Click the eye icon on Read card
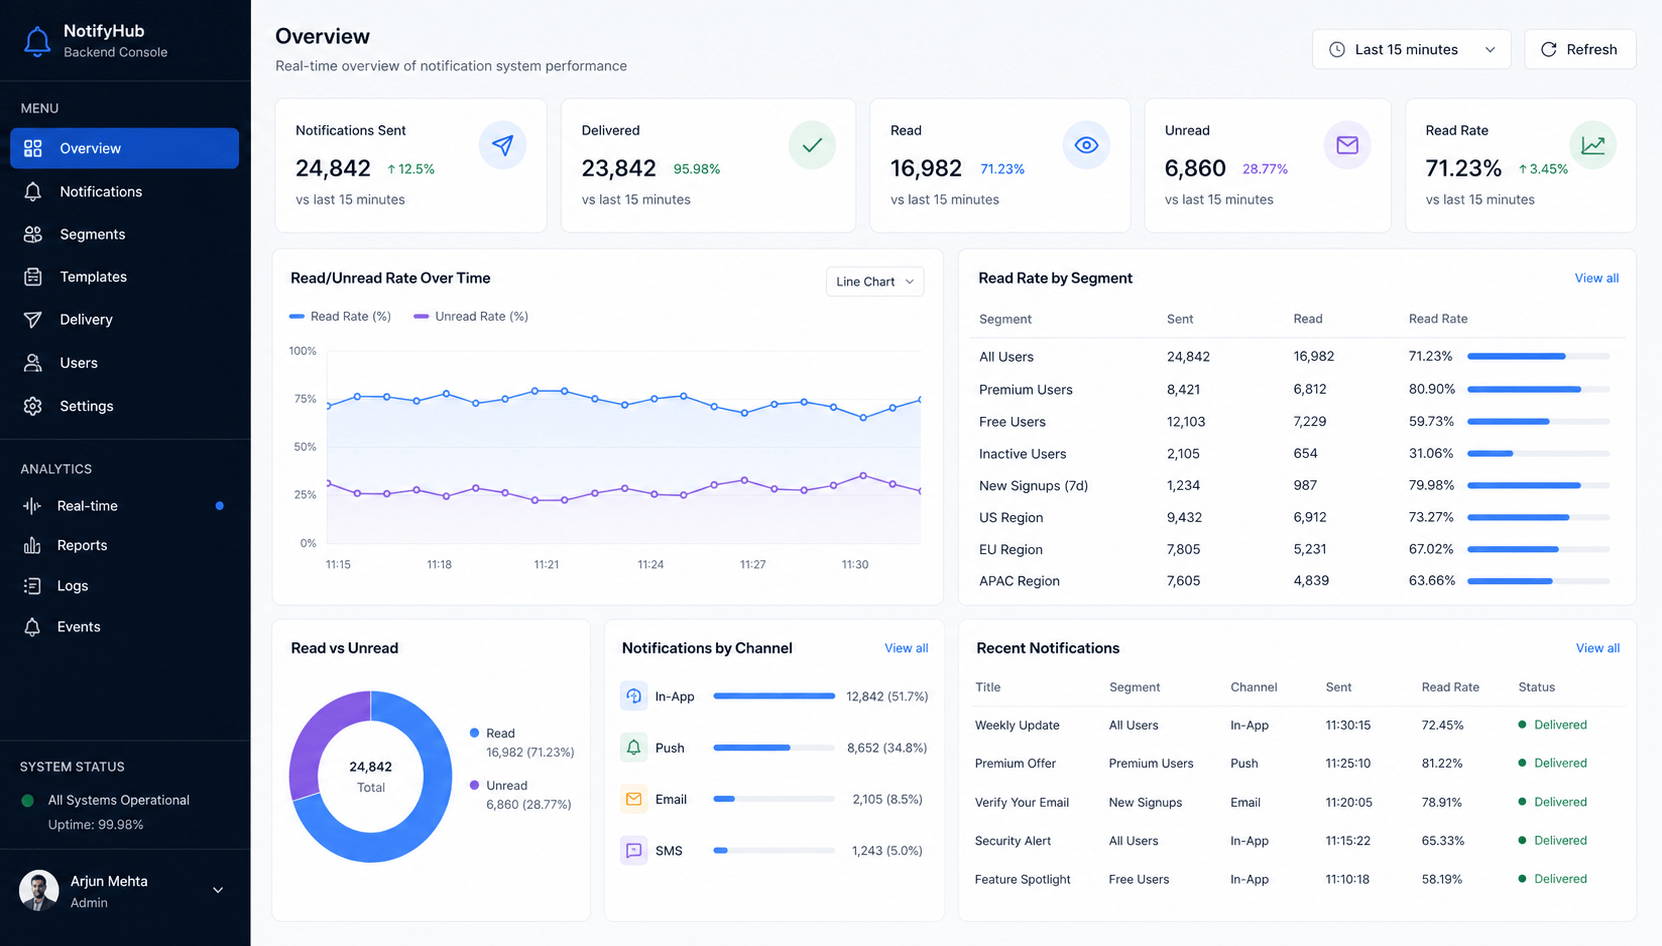This screenshot has height=946, width=1662. coord(1086,146)
